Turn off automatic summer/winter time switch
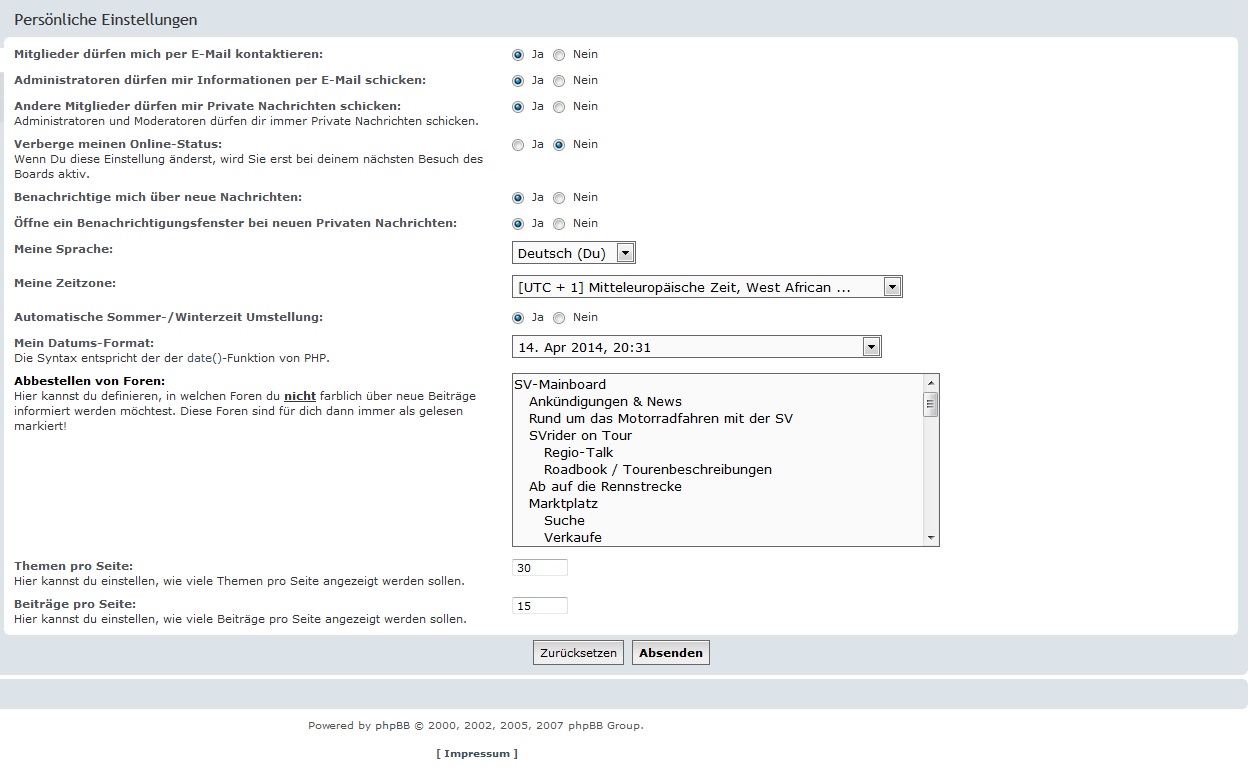Viewport: 1252px width, 778px height. 559,318
